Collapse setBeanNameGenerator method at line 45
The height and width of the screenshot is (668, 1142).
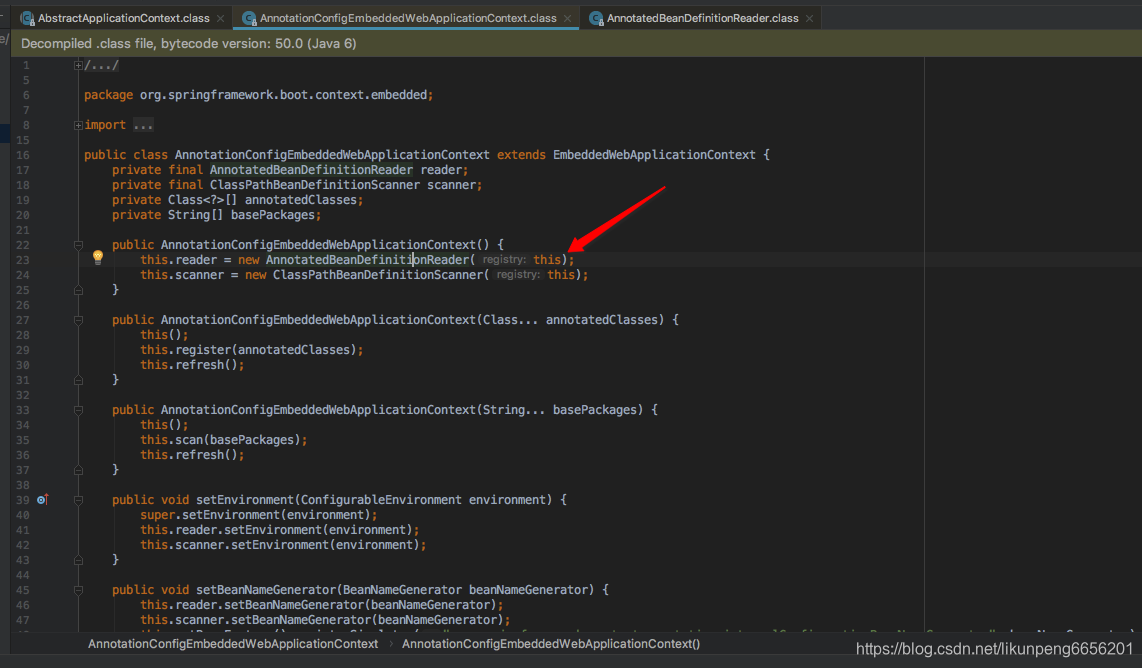coord(78,590)
